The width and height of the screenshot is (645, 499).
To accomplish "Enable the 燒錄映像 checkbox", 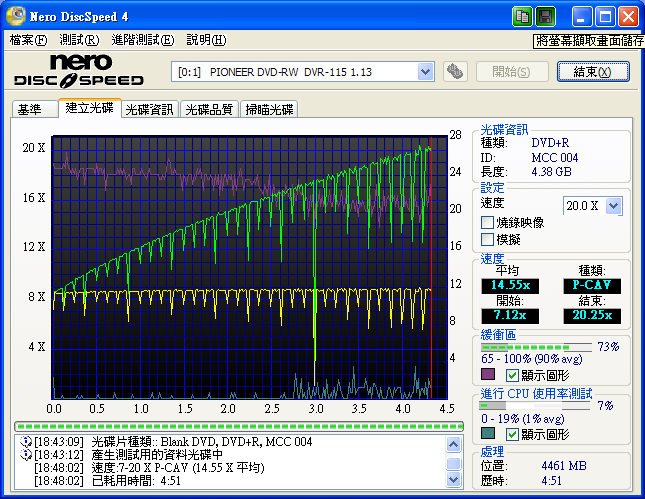I will pos(488,223).
